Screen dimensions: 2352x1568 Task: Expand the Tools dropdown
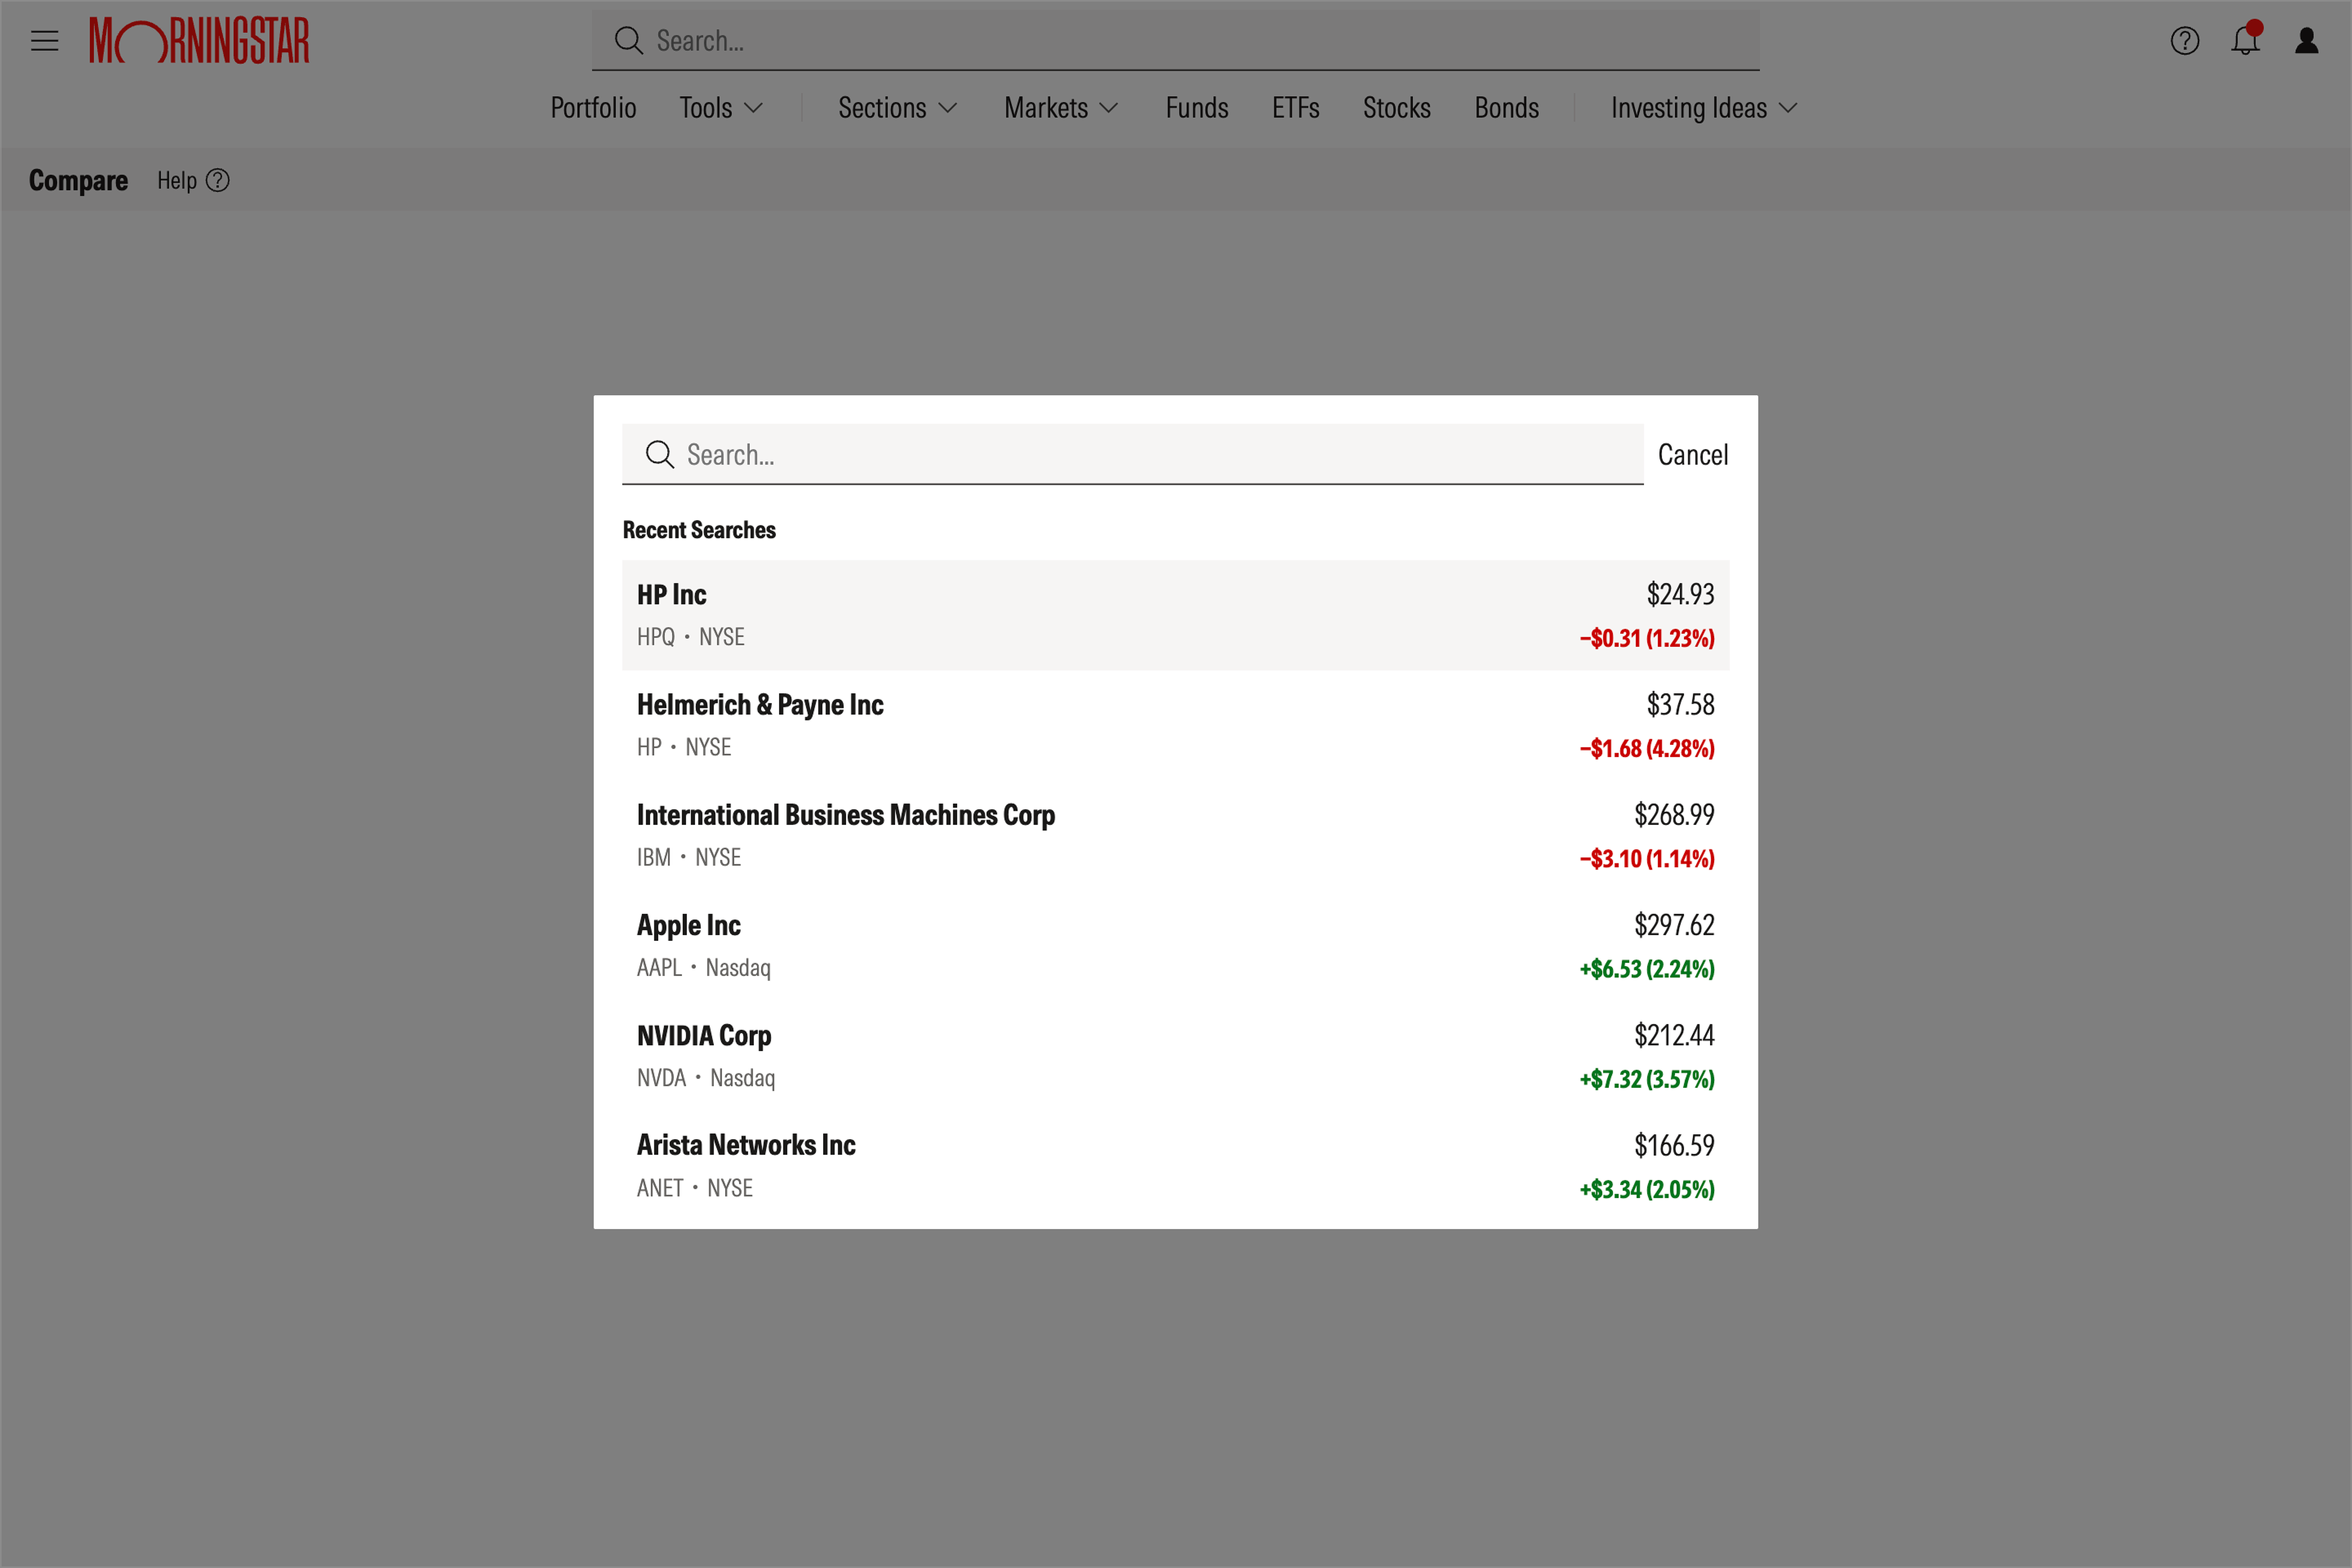(721, 108)
